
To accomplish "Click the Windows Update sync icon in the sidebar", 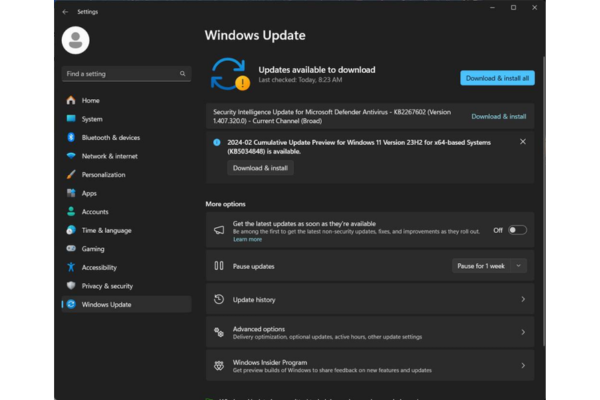I will pyautogui.click(x=71, y=304).
